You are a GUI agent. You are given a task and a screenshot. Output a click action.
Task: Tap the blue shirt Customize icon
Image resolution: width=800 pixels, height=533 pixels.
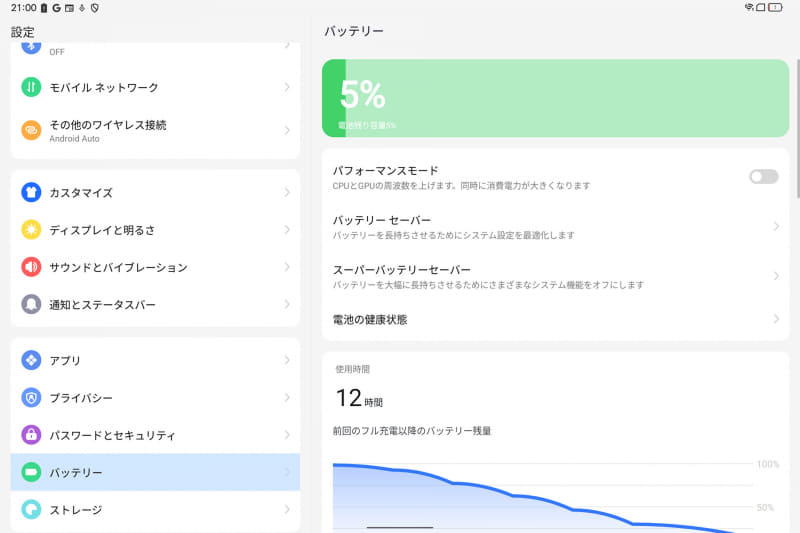[x=31, y=192]
